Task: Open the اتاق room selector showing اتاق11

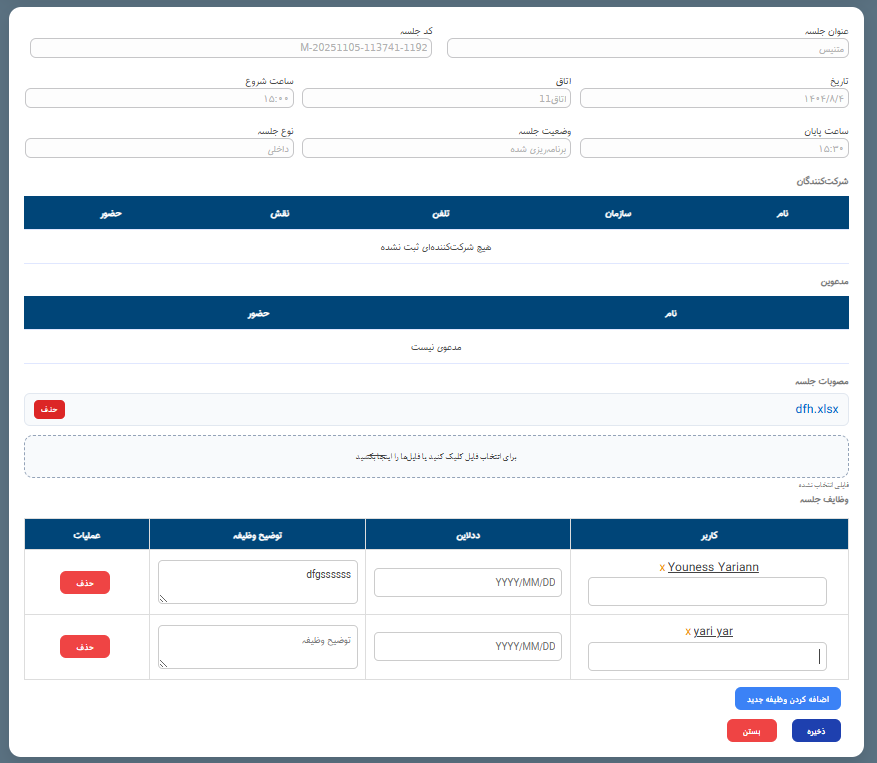Action: tap(437, 97)
